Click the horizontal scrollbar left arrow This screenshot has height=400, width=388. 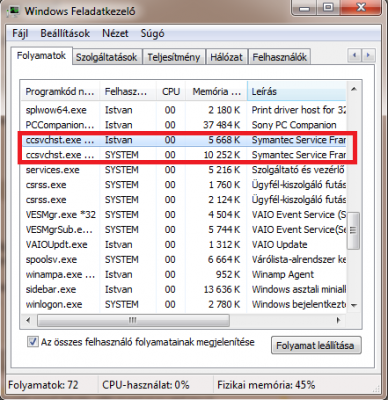click(28, 320)
